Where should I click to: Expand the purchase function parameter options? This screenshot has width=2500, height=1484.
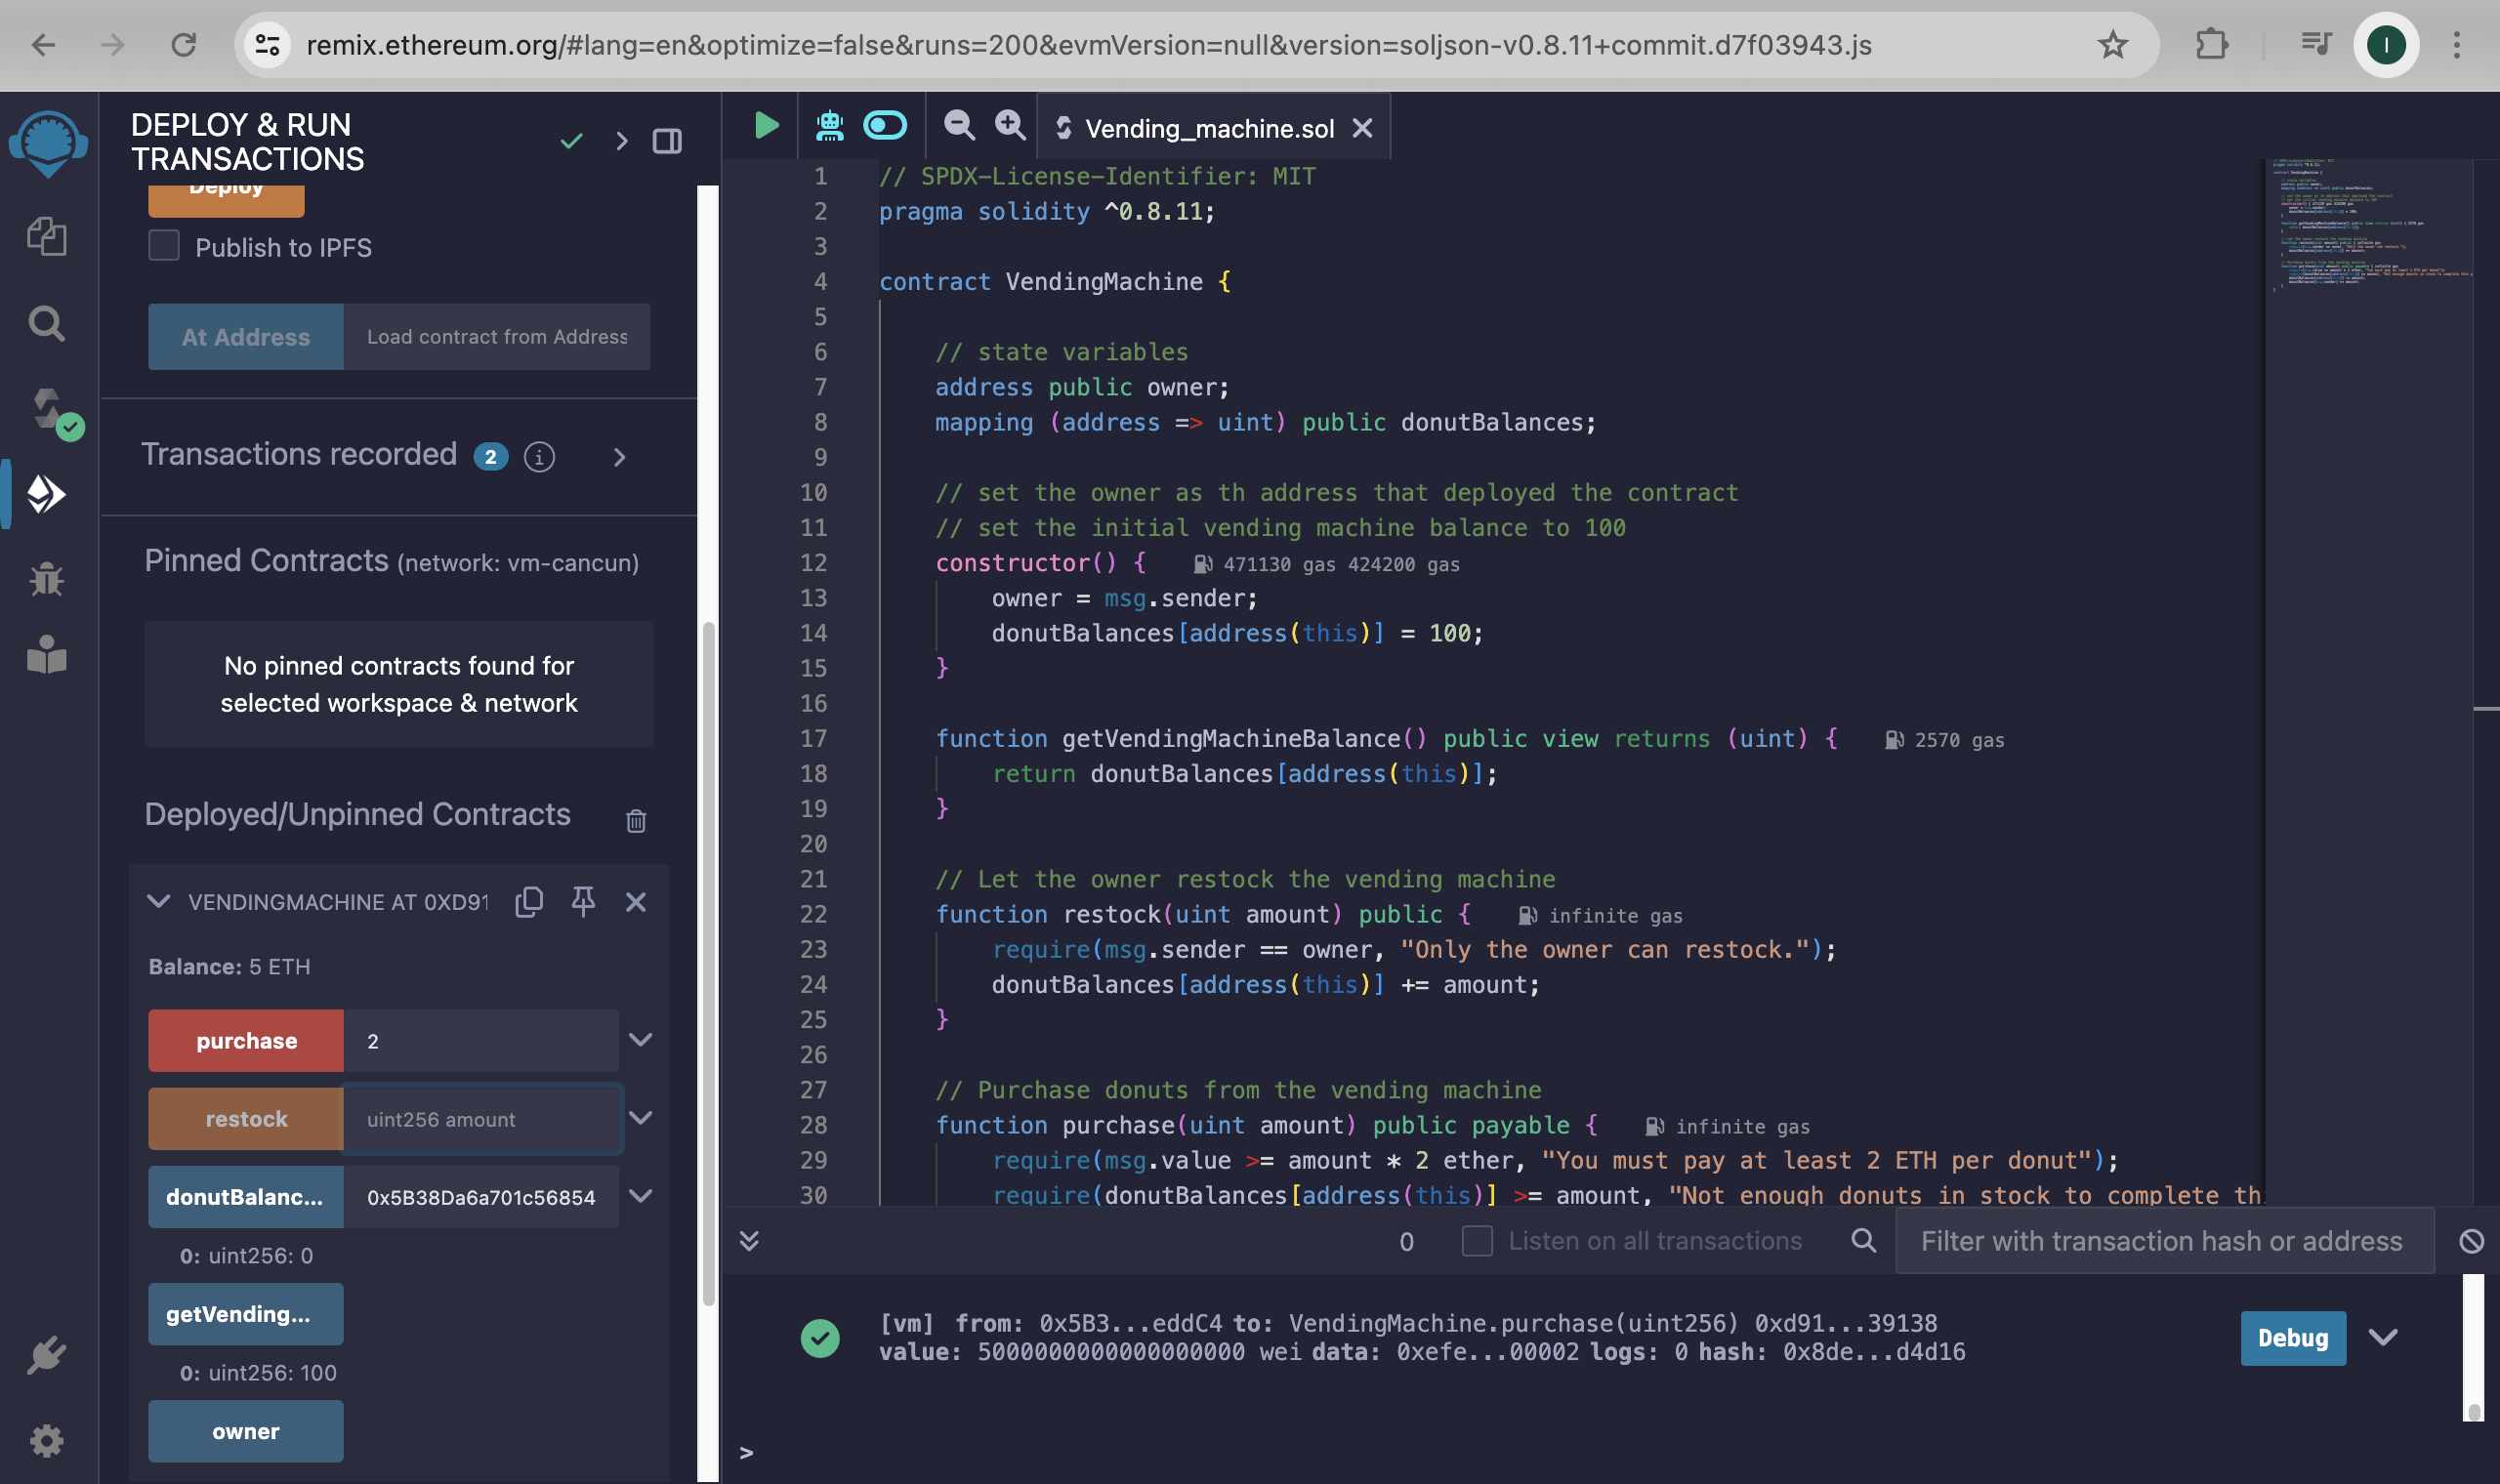coord(641,1040)
